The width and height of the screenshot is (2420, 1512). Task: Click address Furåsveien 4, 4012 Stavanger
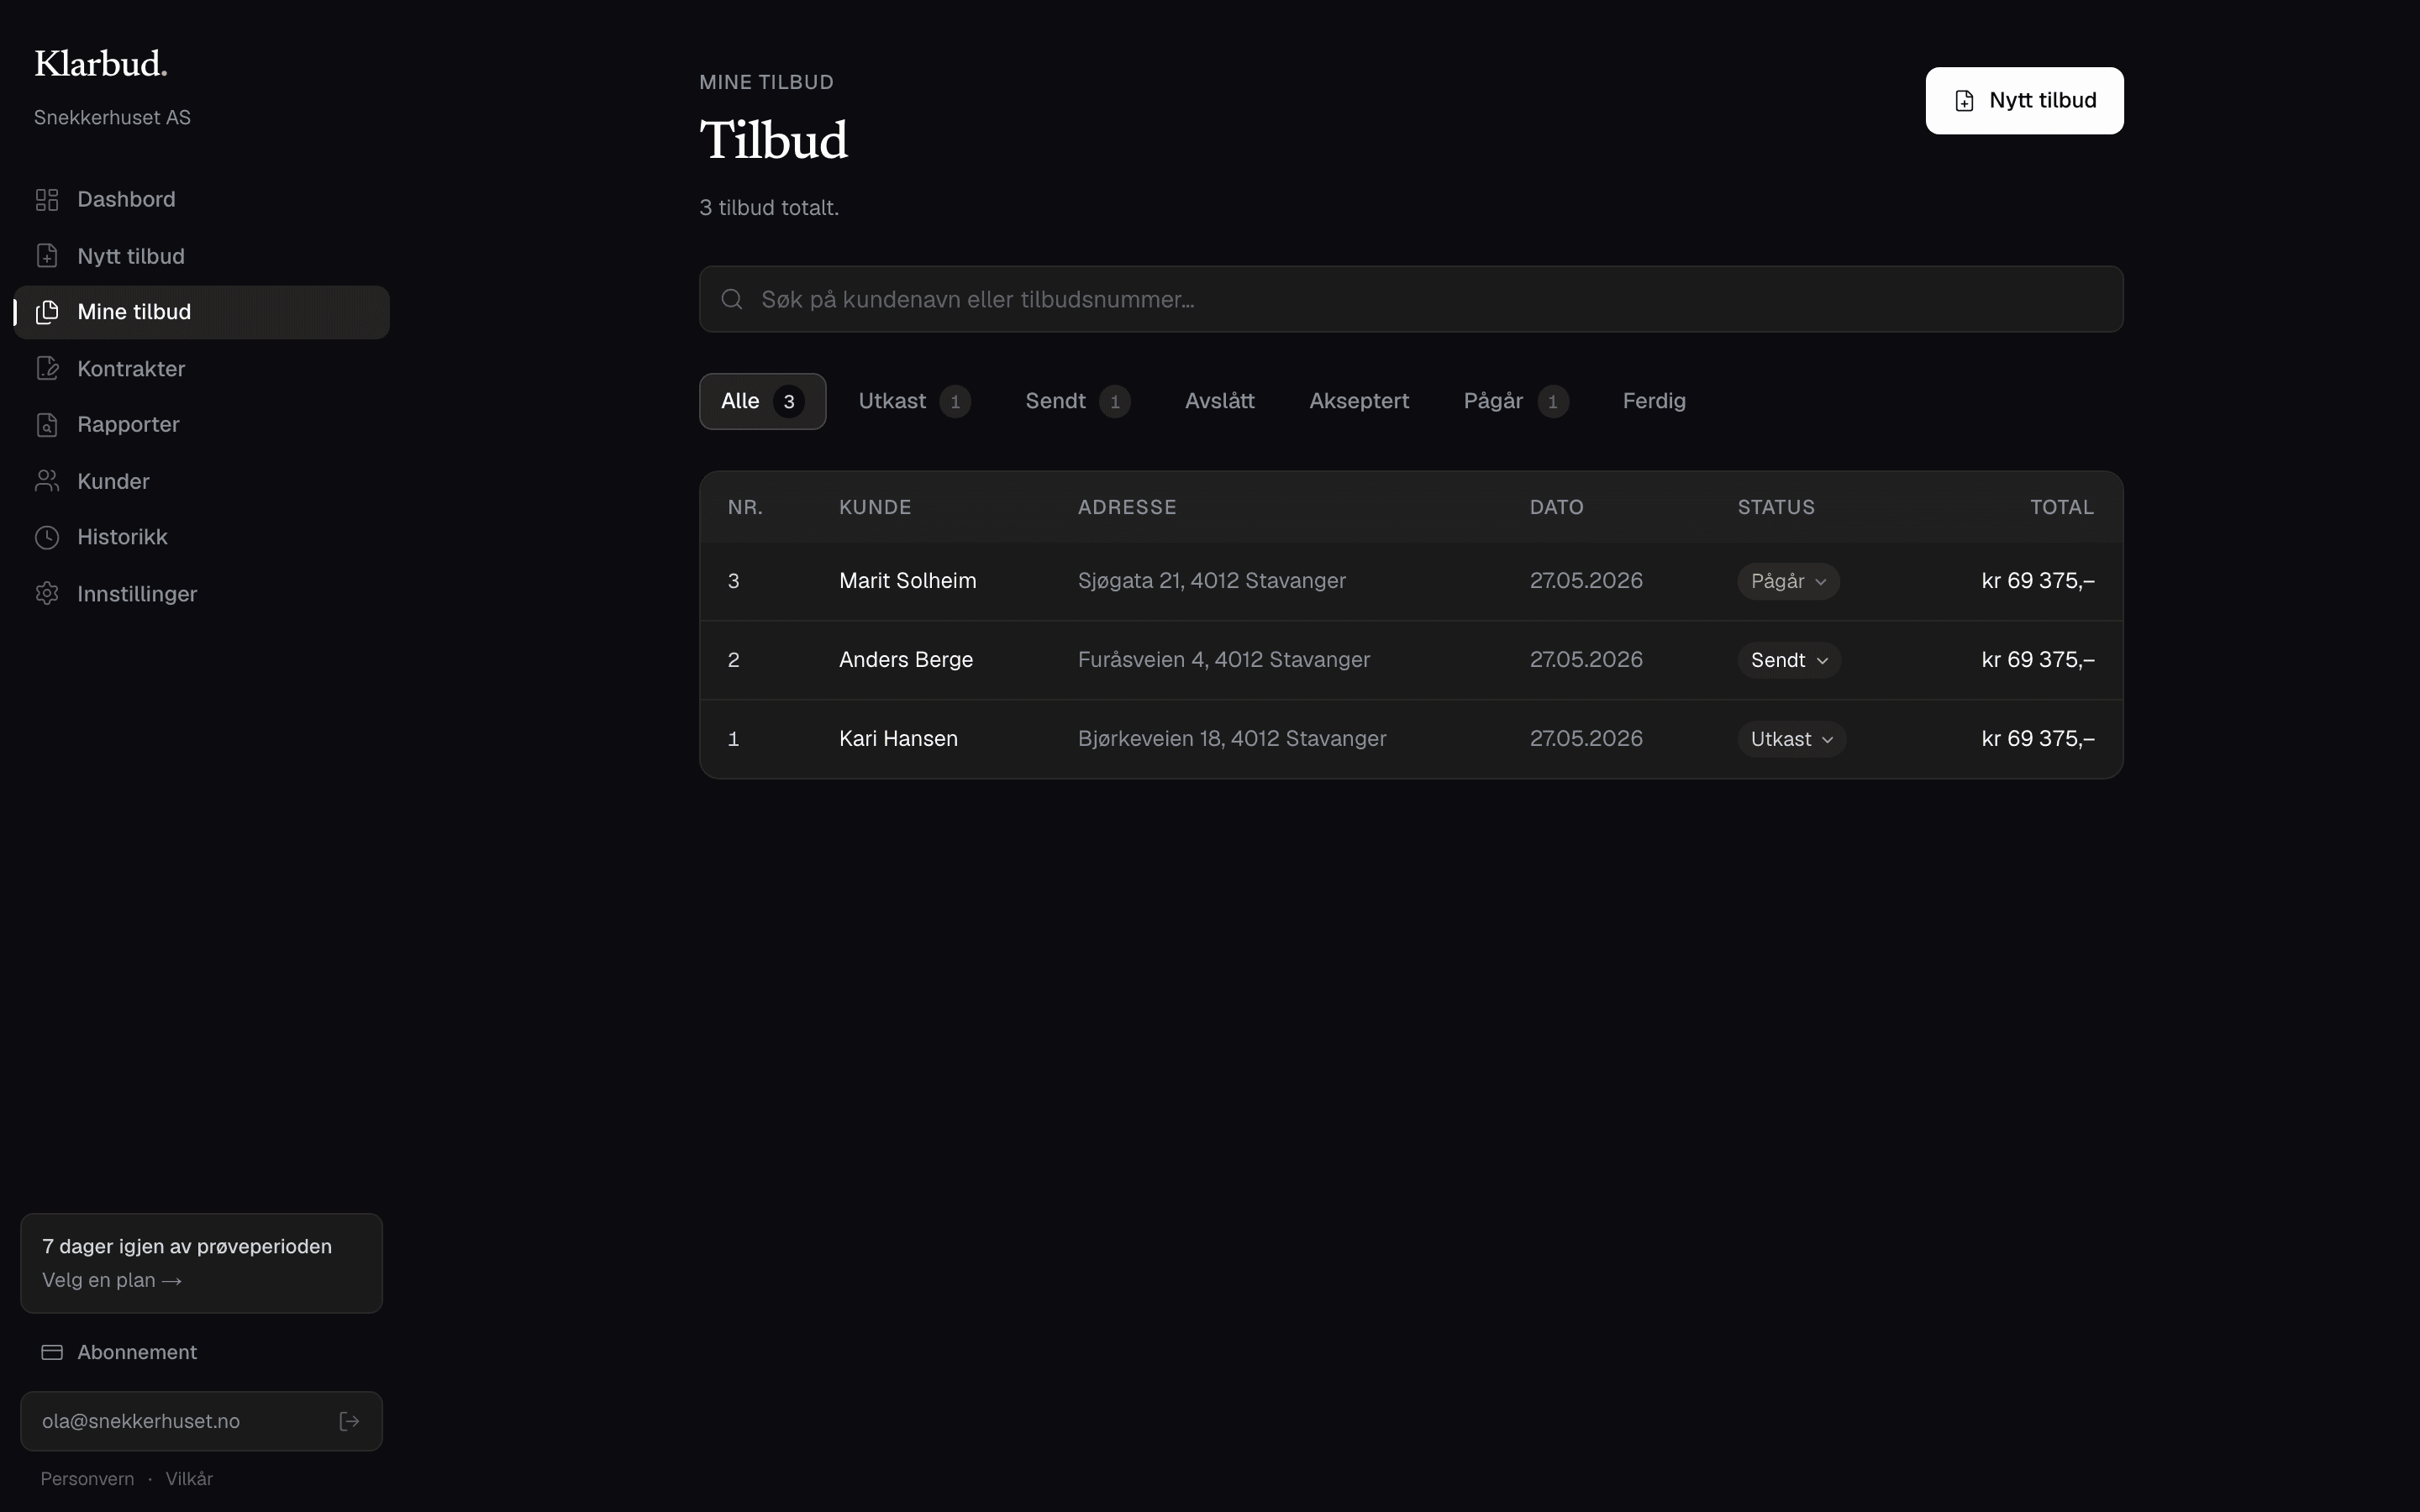[1223, 660]
